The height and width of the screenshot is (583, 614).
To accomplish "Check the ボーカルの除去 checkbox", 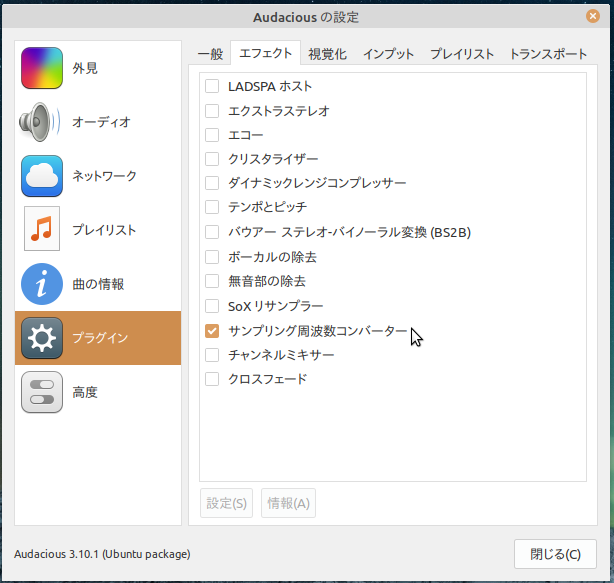I will [212, 257].
